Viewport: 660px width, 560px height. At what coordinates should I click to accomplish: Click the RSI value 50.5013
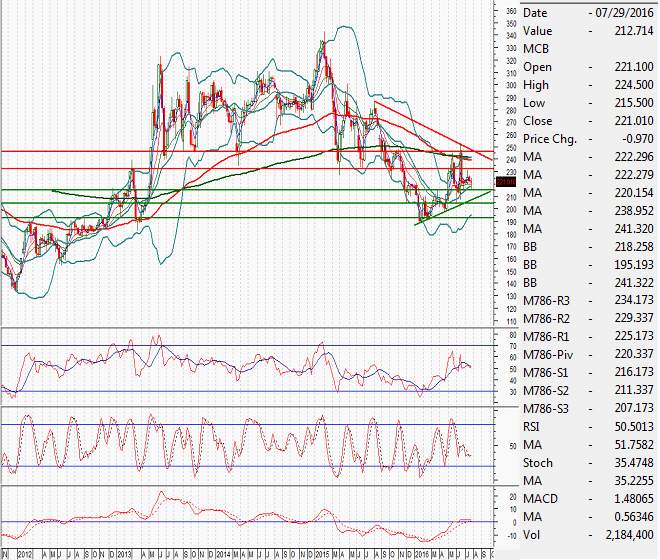point(633,427)
